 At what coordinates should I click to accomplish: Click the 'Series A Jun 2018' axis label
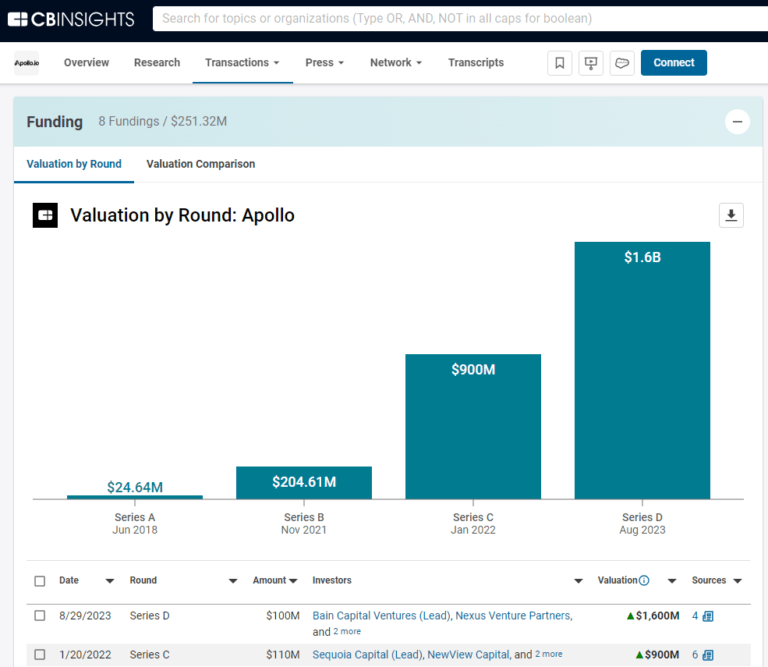135,524
